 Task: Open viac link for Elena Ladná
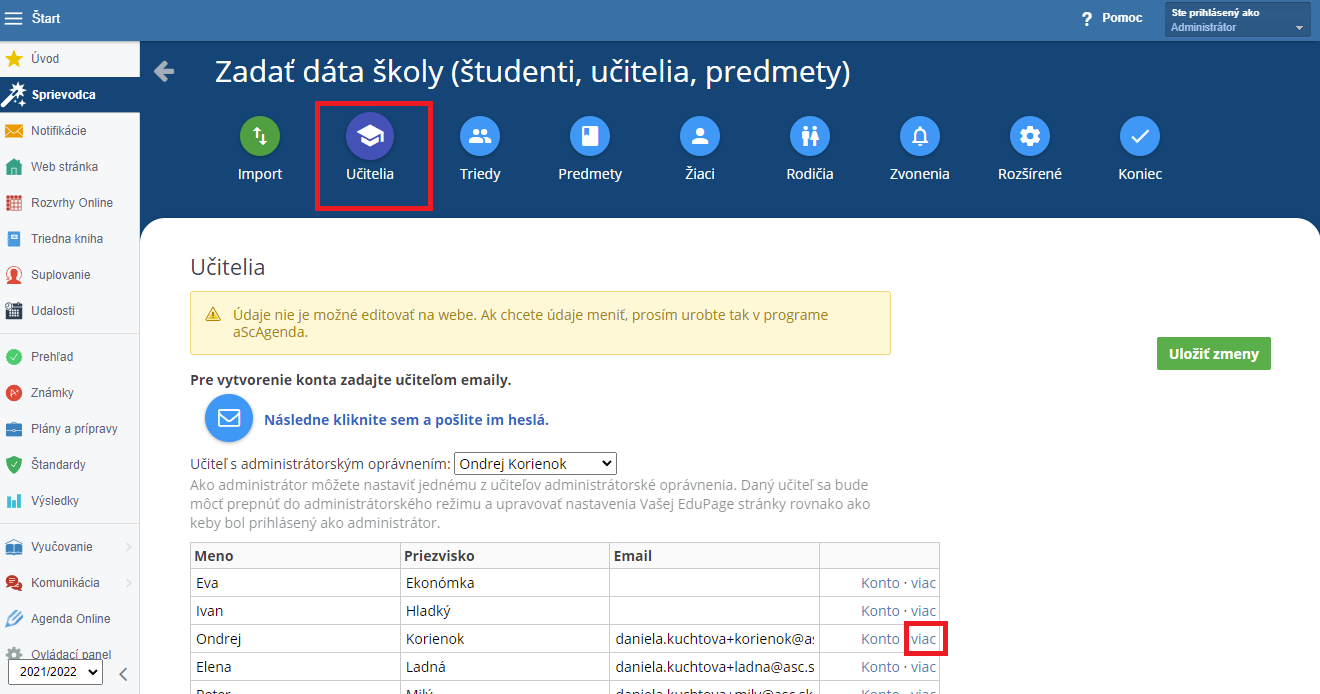[x=923, y=667]
